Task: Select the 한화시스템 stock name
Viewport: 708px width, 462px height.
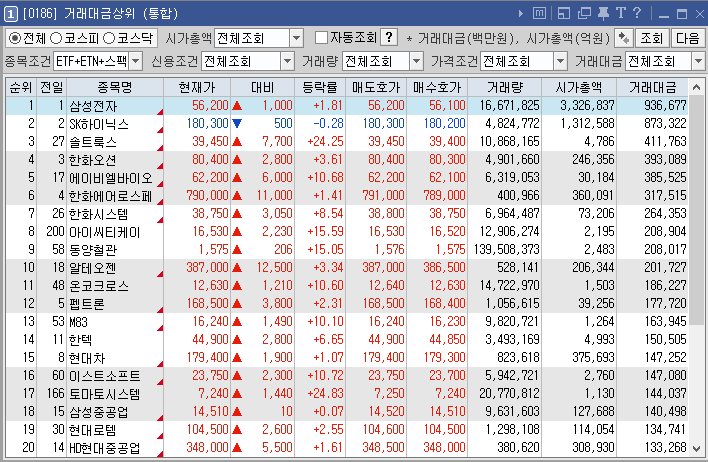Action: click(98, 214)
